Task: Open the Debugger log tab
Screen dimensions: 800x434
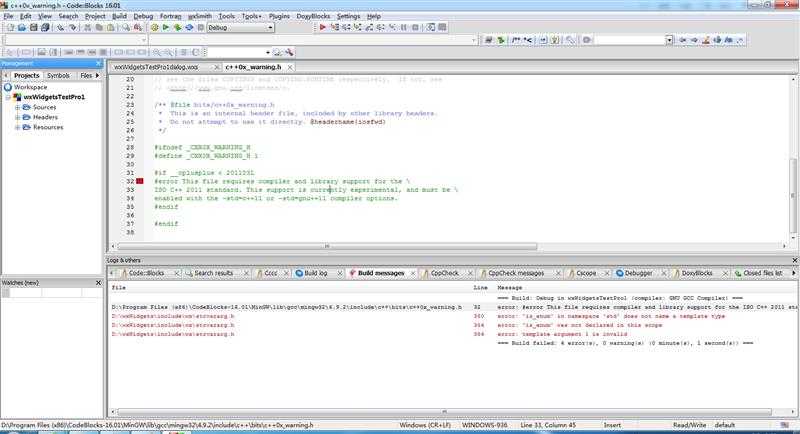Action: click(x=638, y=273)
